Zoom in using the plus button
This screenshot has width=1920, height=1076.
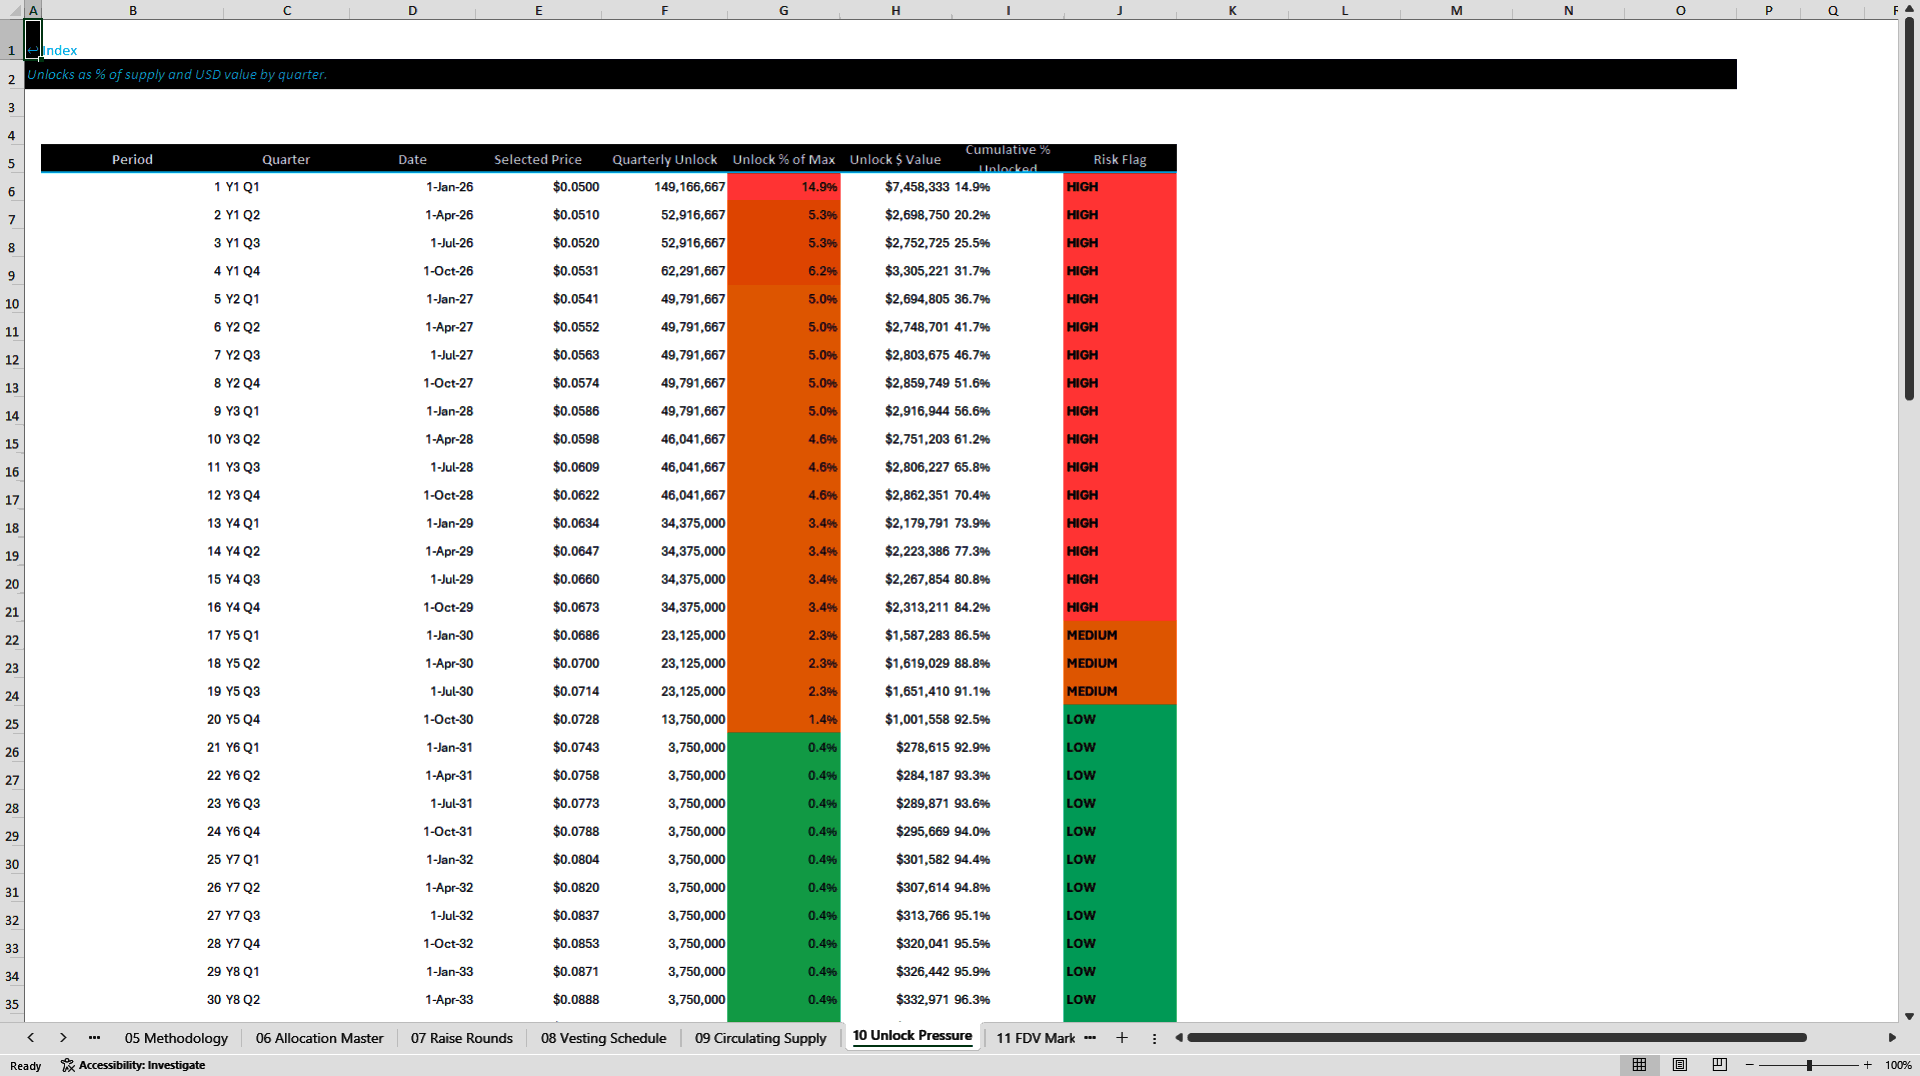(x=1867, y=1065)
